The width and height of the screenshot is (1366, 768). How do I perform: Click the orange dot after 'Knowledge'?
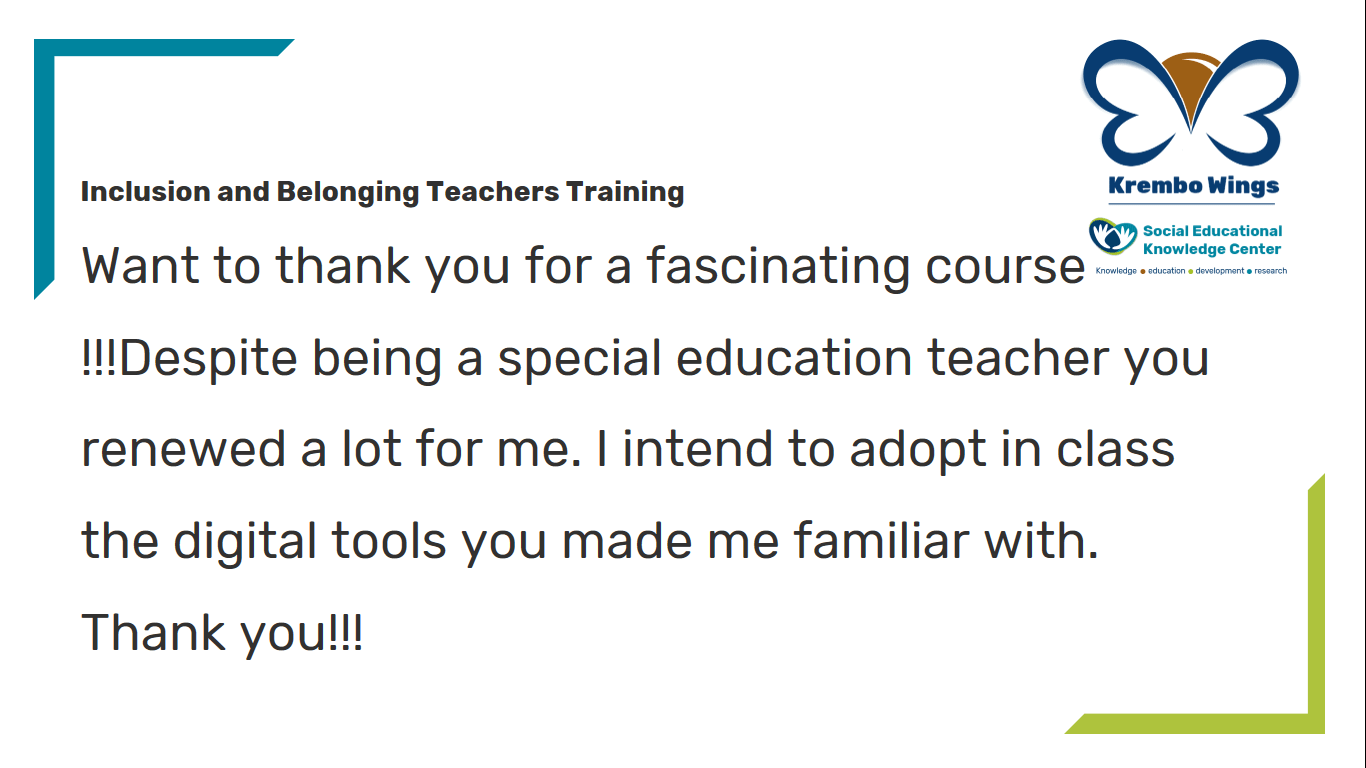click(1143, 271)
